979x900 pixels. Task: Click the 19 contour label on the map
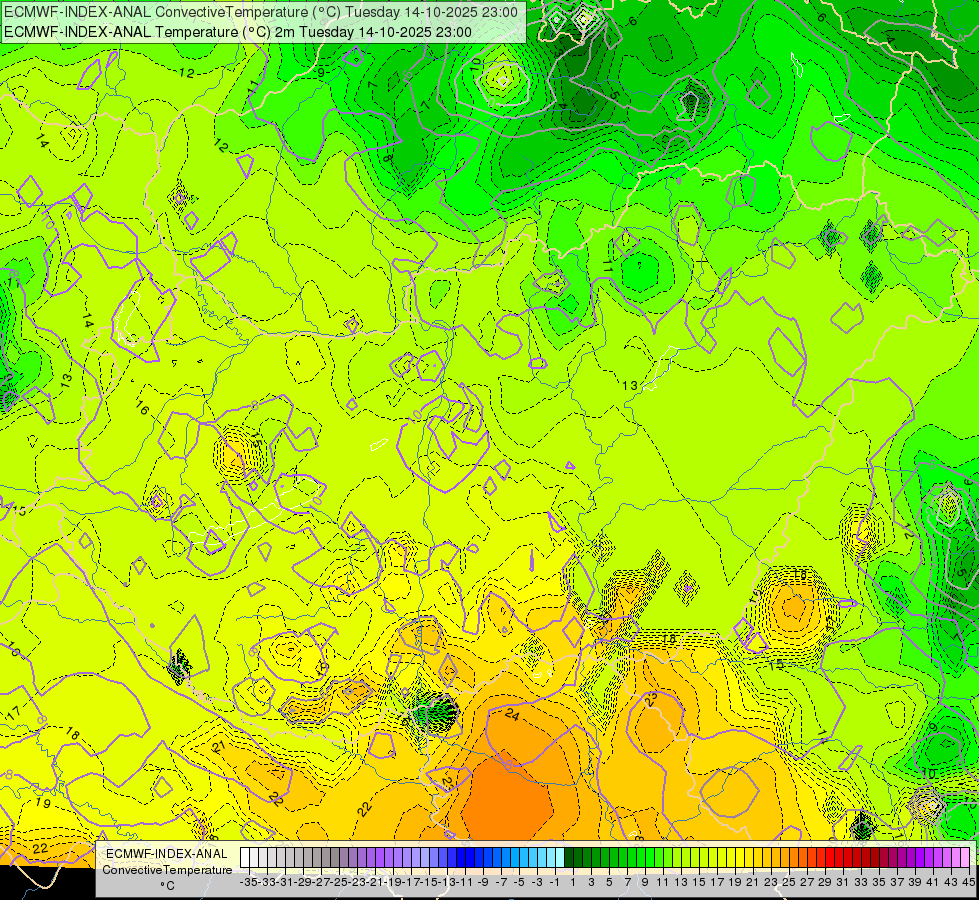43,802
